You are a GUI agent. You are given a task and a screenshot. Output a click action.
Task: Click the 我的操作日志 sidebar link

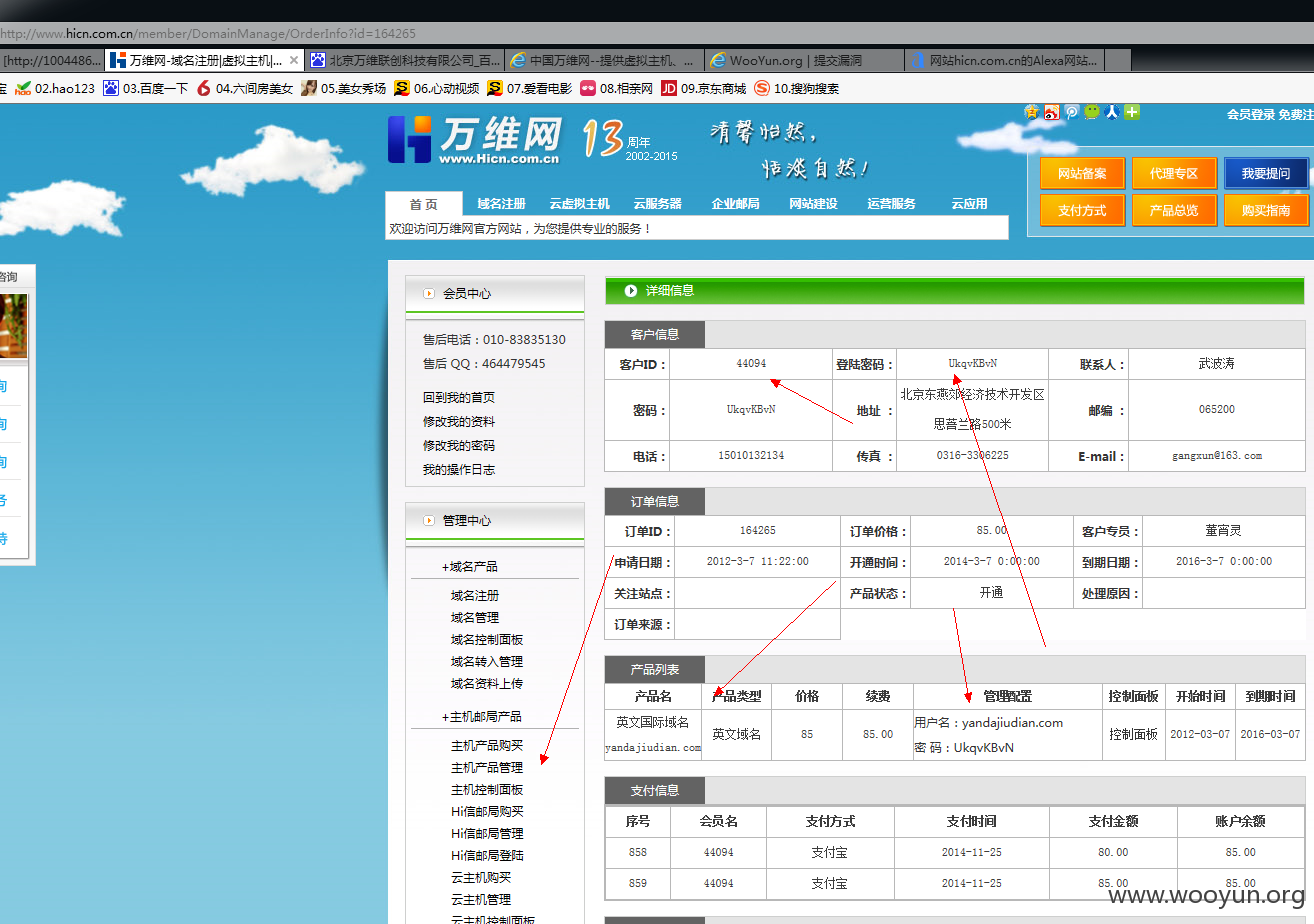click(459, 470)
